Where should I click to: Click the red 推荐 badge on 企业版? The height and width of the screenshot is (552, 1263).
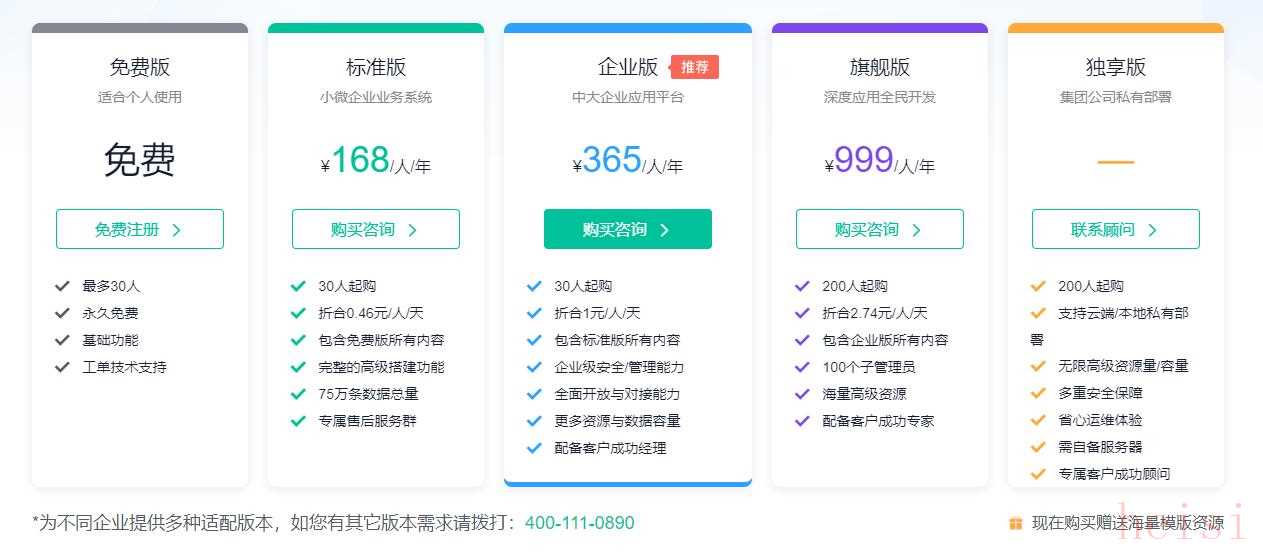[x=695, y=67]
